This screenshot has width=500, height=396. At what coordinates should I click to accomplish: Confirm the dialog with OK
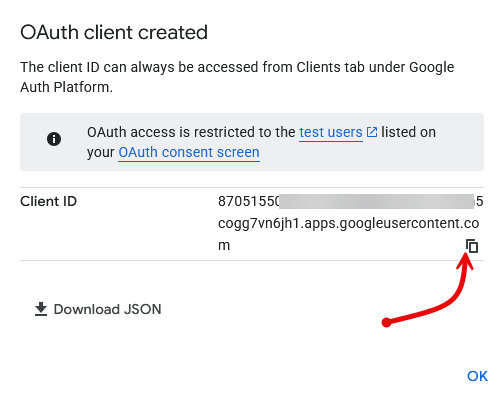coord(477,376)
